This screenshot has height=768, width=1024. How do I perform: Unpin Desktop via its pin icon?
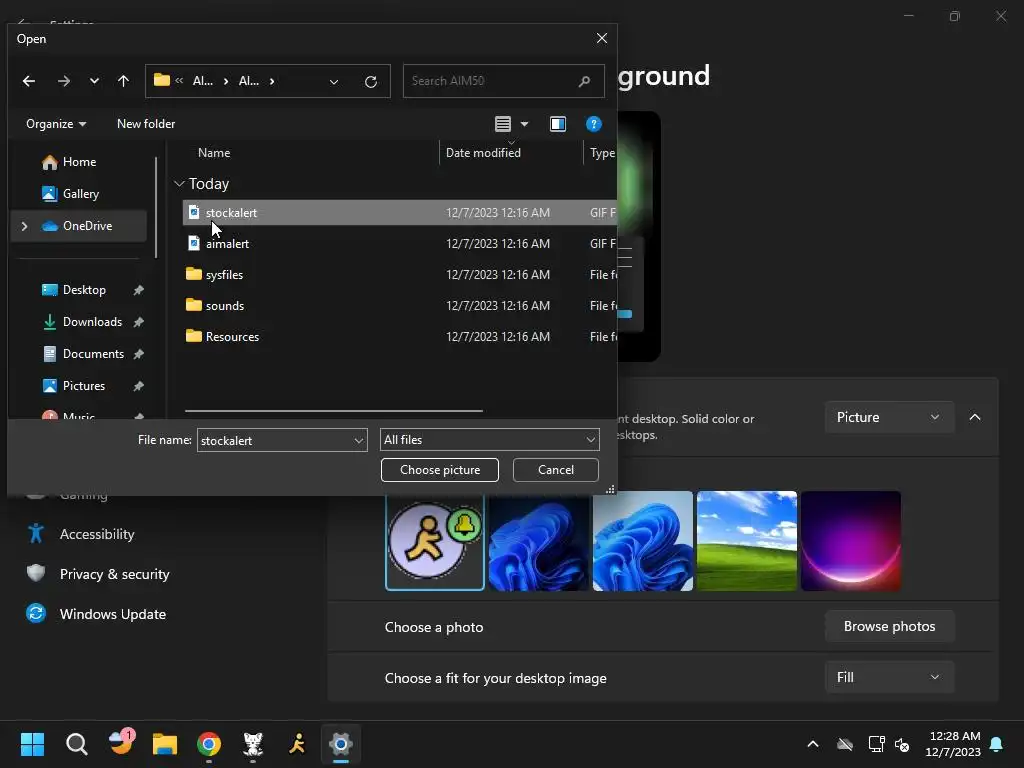(138, 290)
